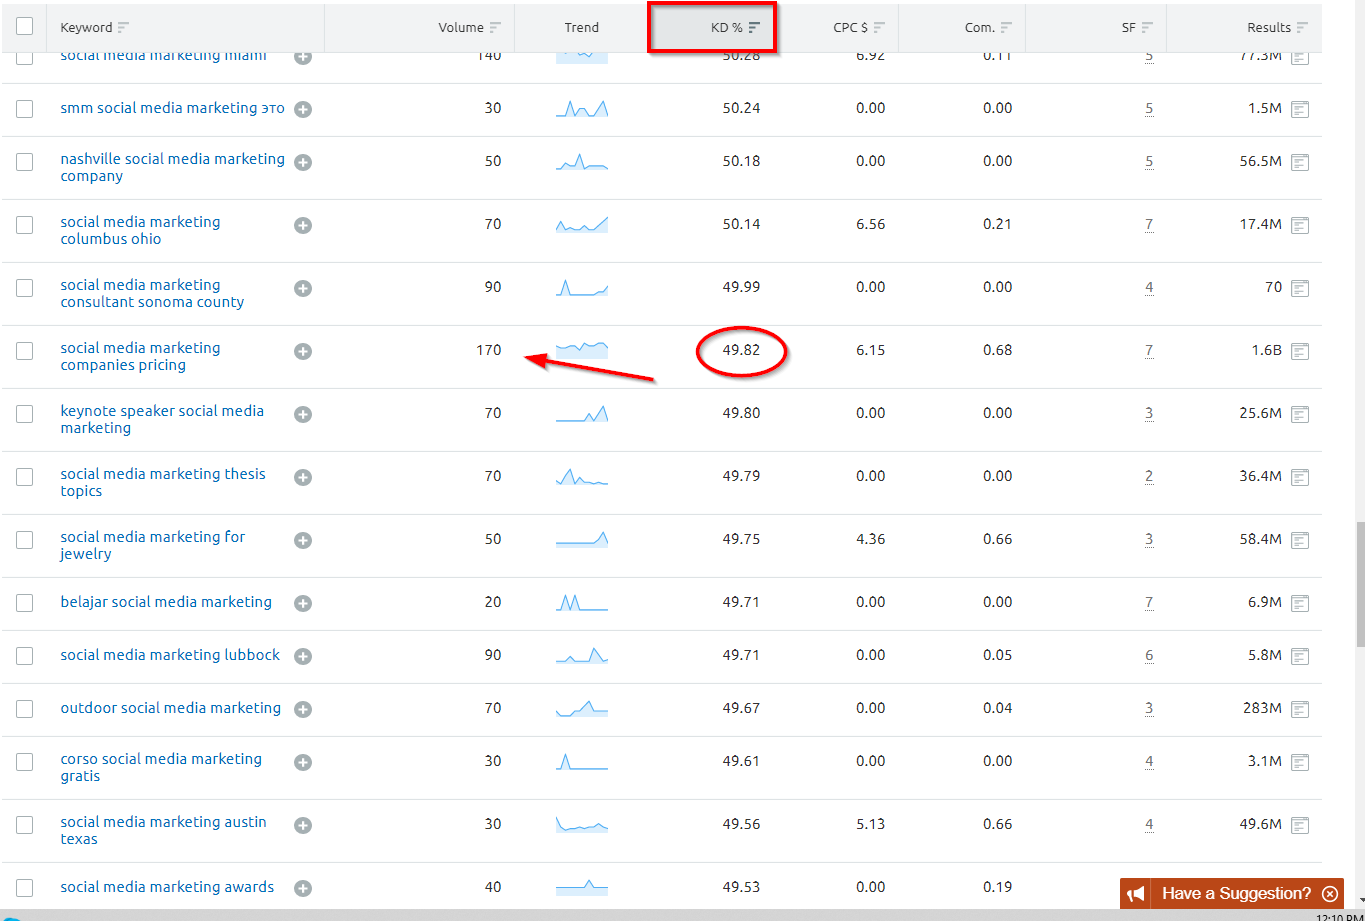Click the sort icon beside Keyword header
The width and height of the screenshot is (1365, 921).
coord(123,28)
